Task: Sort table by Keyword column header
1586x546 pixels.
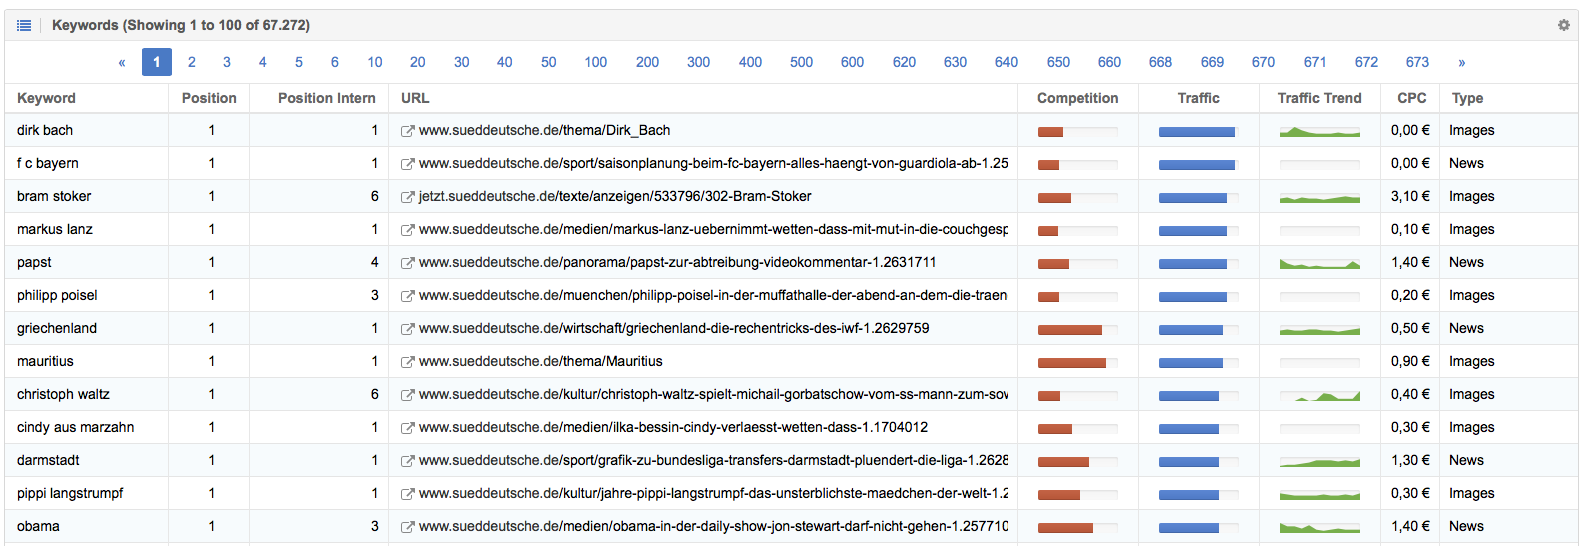Action: [x=46, y=98]
